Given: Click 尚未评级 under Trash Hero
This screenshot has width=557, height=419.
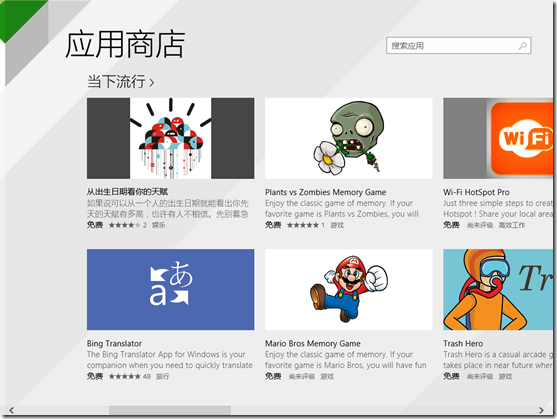Looking at the screenshot, I should [x=480, y=376].
